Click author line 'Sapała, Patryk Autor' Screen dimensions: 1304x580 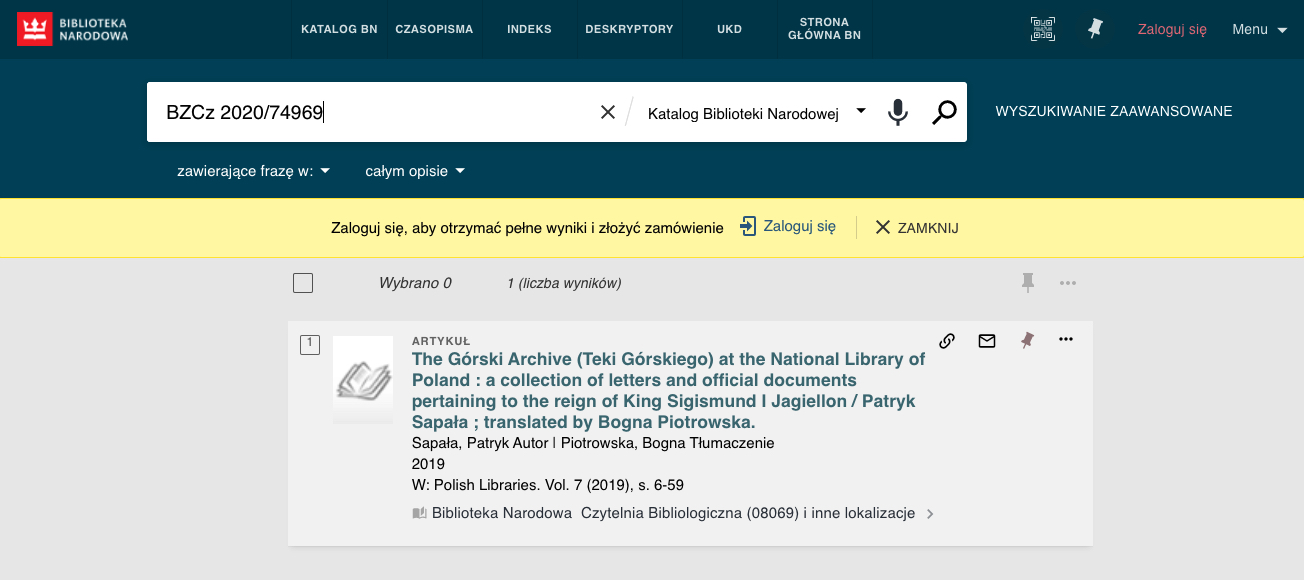(x=482, y=443)
